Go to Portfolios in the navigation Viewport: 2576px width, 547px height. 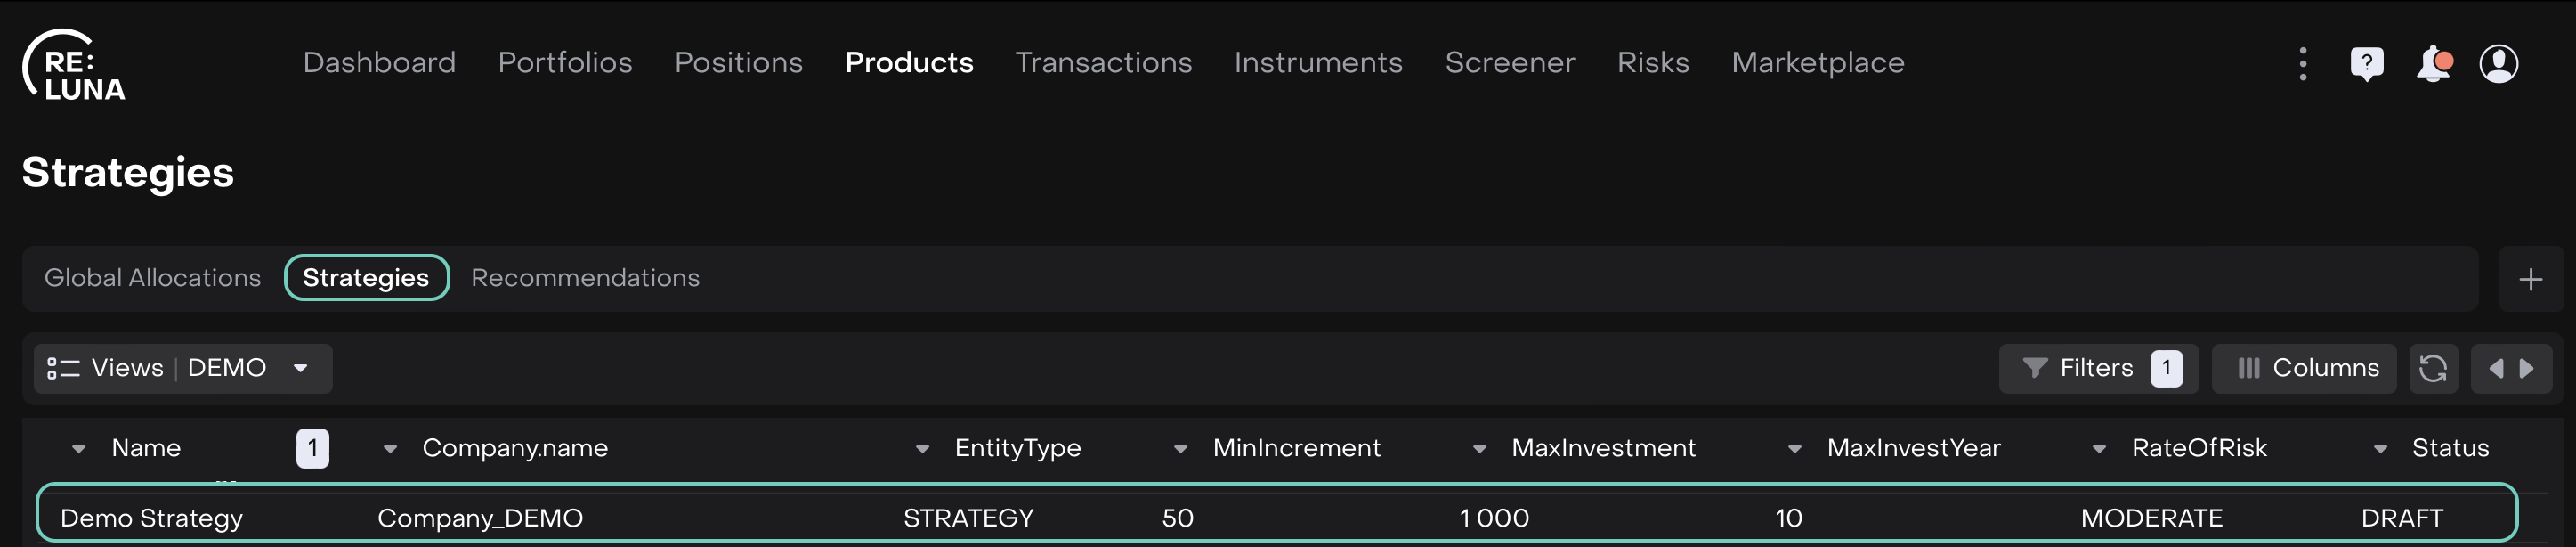565,63
